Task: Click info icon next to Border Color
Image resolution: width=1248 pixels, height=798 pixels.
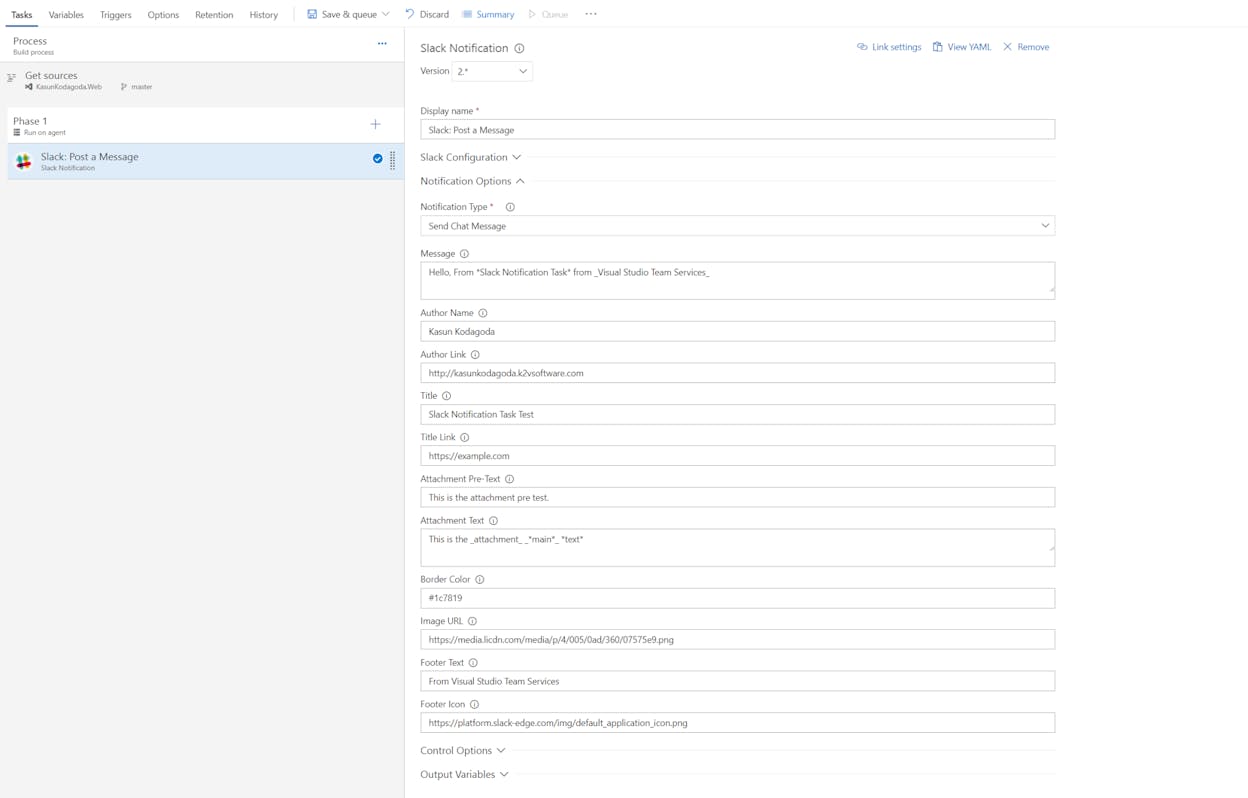Action: point(480,580)
